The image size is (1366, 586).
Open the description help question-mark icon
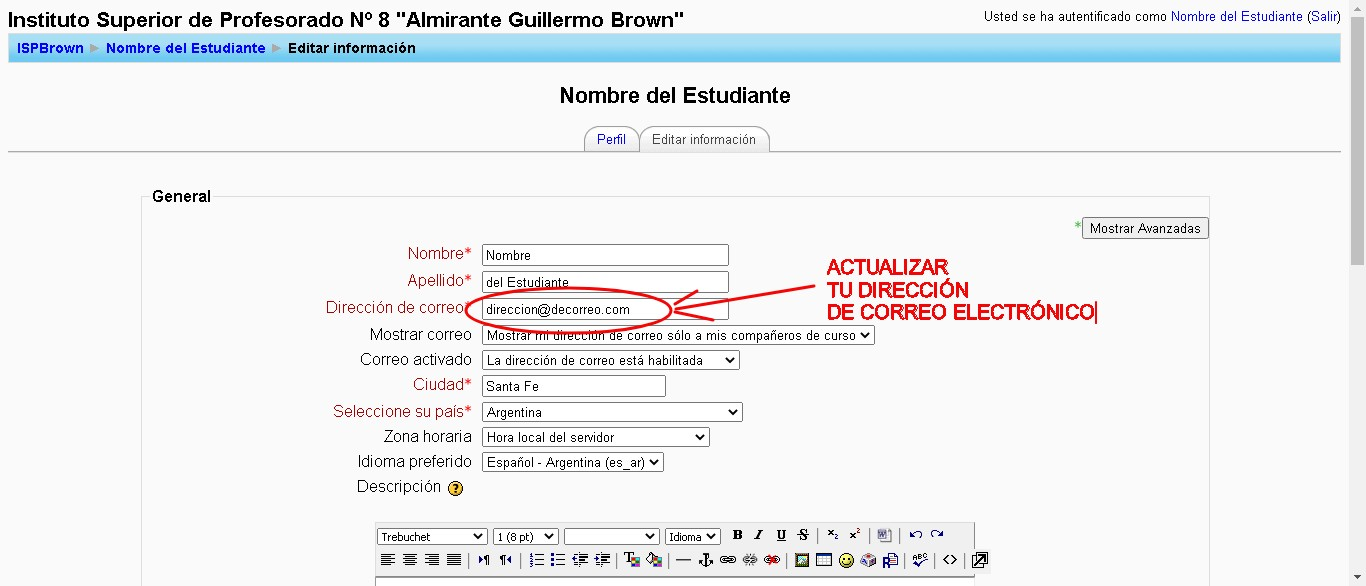pos(456,489)
